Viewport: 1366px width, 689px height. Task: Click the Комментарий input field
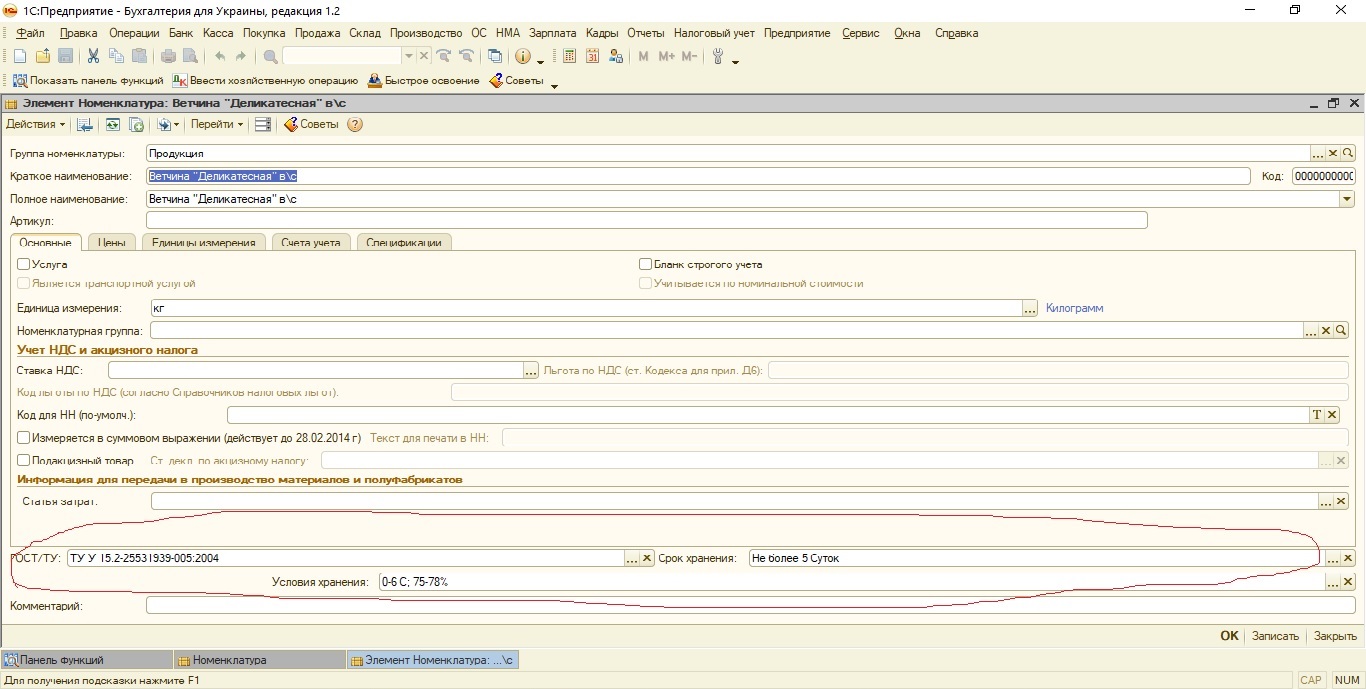(750, 606)
